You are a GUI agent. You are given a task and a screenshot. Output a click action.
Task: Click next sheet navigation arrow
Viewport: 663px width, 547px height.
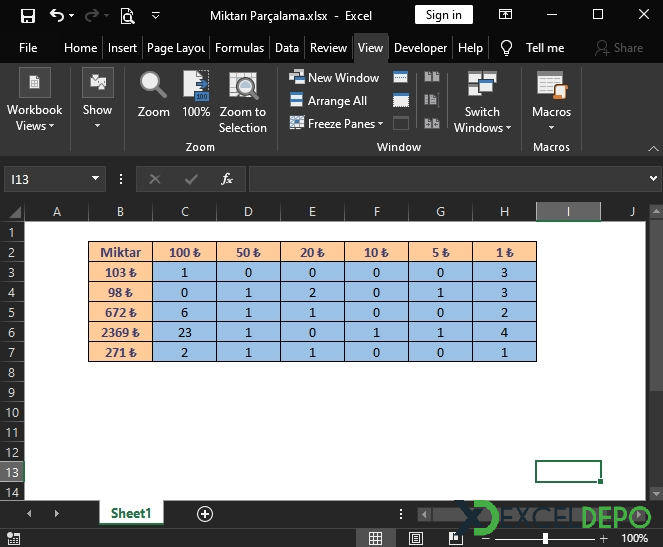click(x=57, y=514)
